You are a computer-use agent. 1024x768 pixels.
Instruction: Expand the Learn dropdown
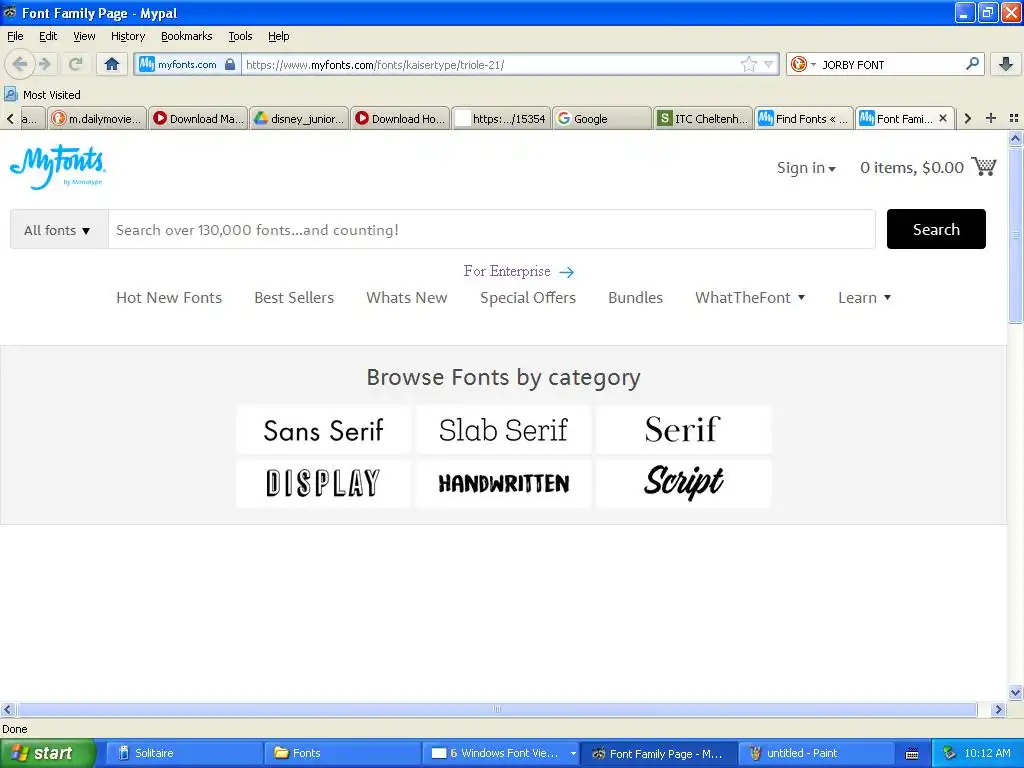[x=864, y=298]
